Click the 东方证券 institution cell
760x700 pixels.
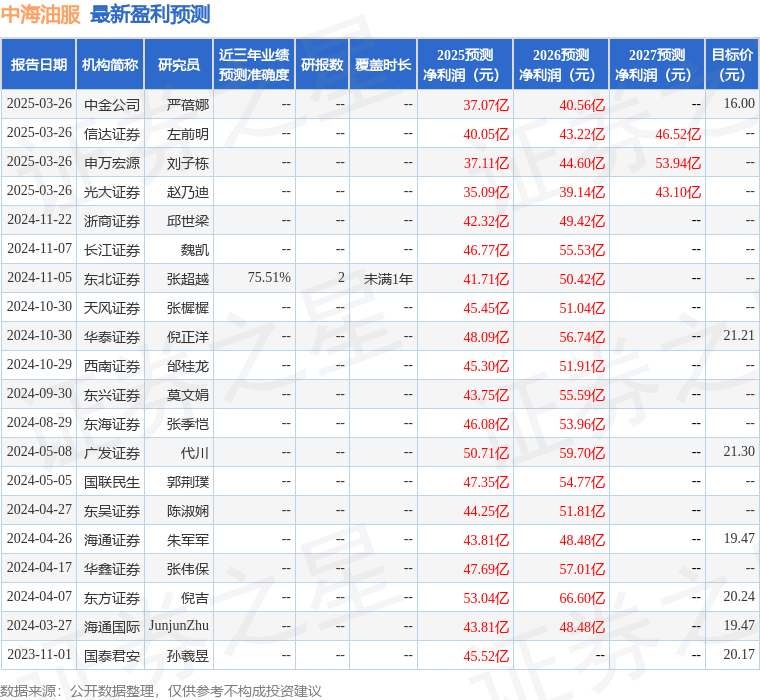[x=112, y=598]
